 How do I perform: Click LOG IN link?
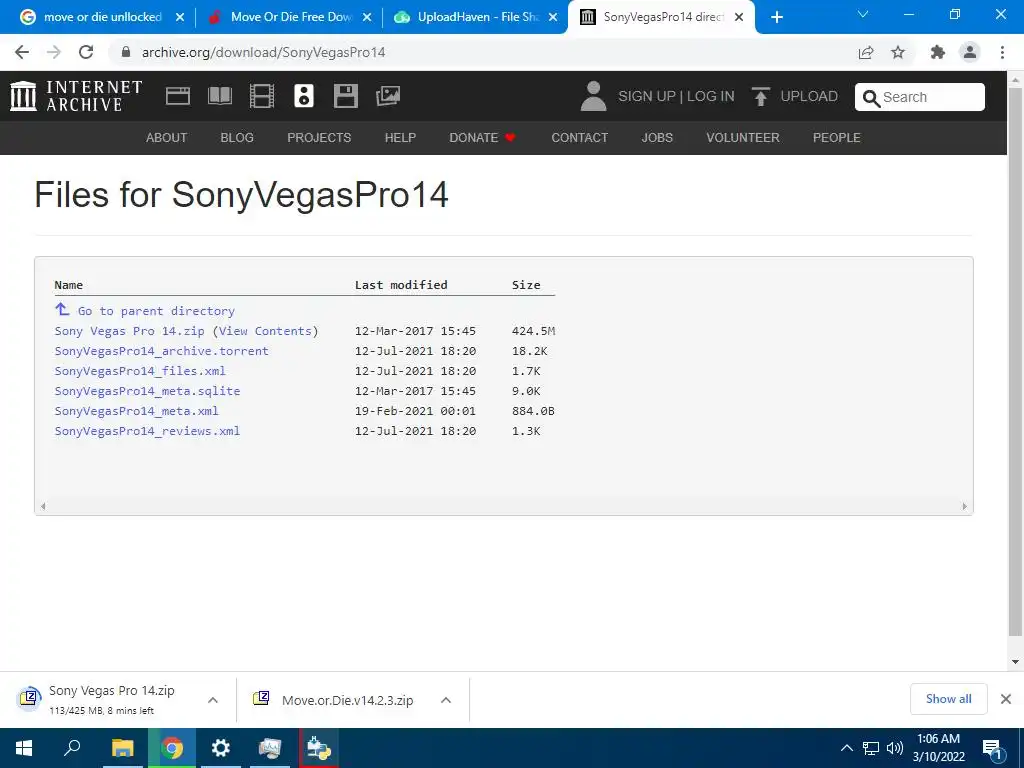pos(711,97)
